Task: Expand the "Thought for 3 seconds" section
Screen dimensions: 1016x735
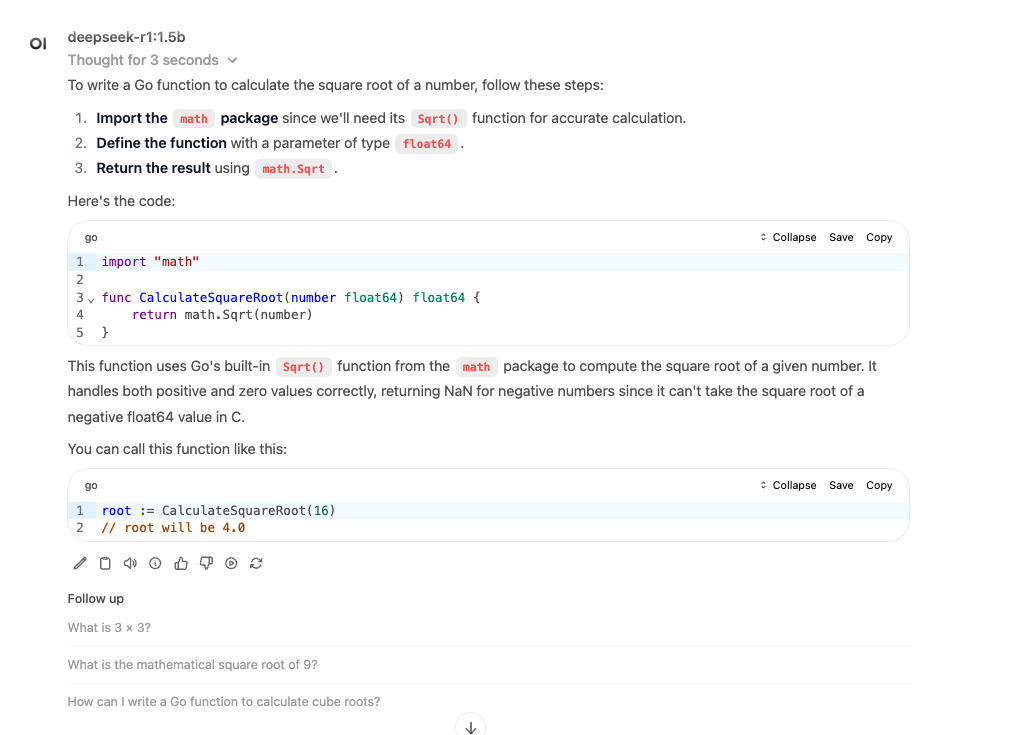Action: click(x=152, y=60)
